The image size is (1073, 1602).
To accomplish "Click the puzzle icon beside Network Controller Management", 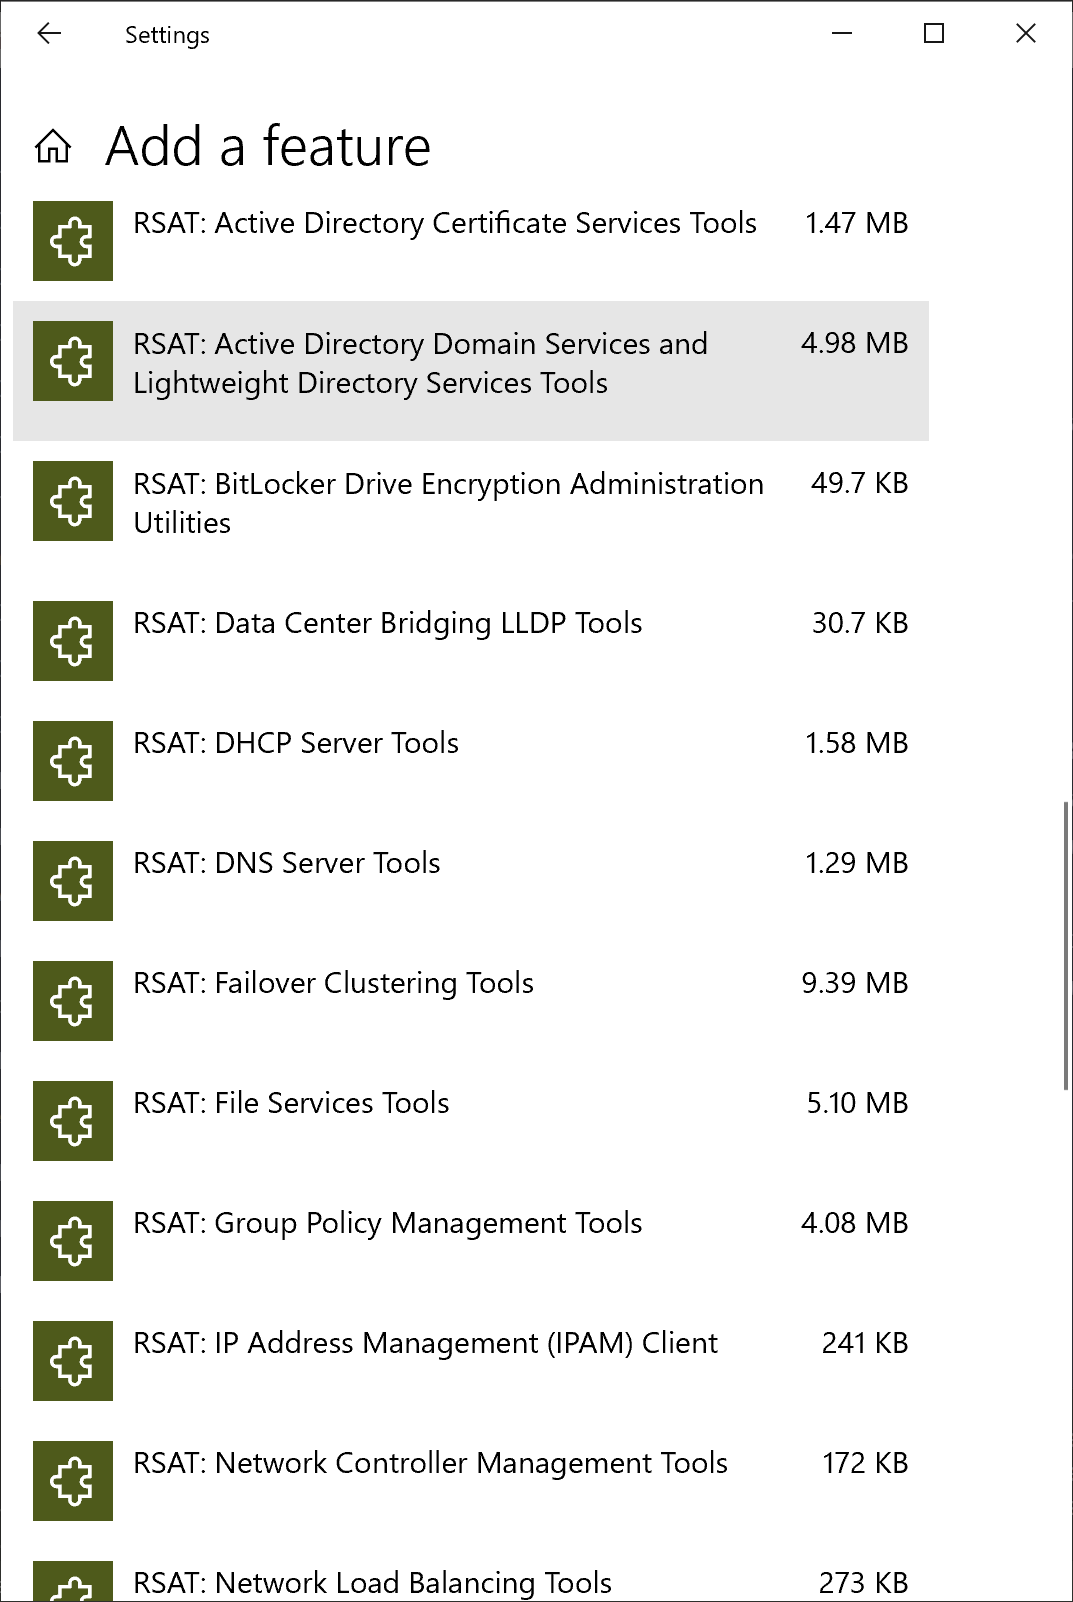I will pyautogui.click(x=73, y=1481).
